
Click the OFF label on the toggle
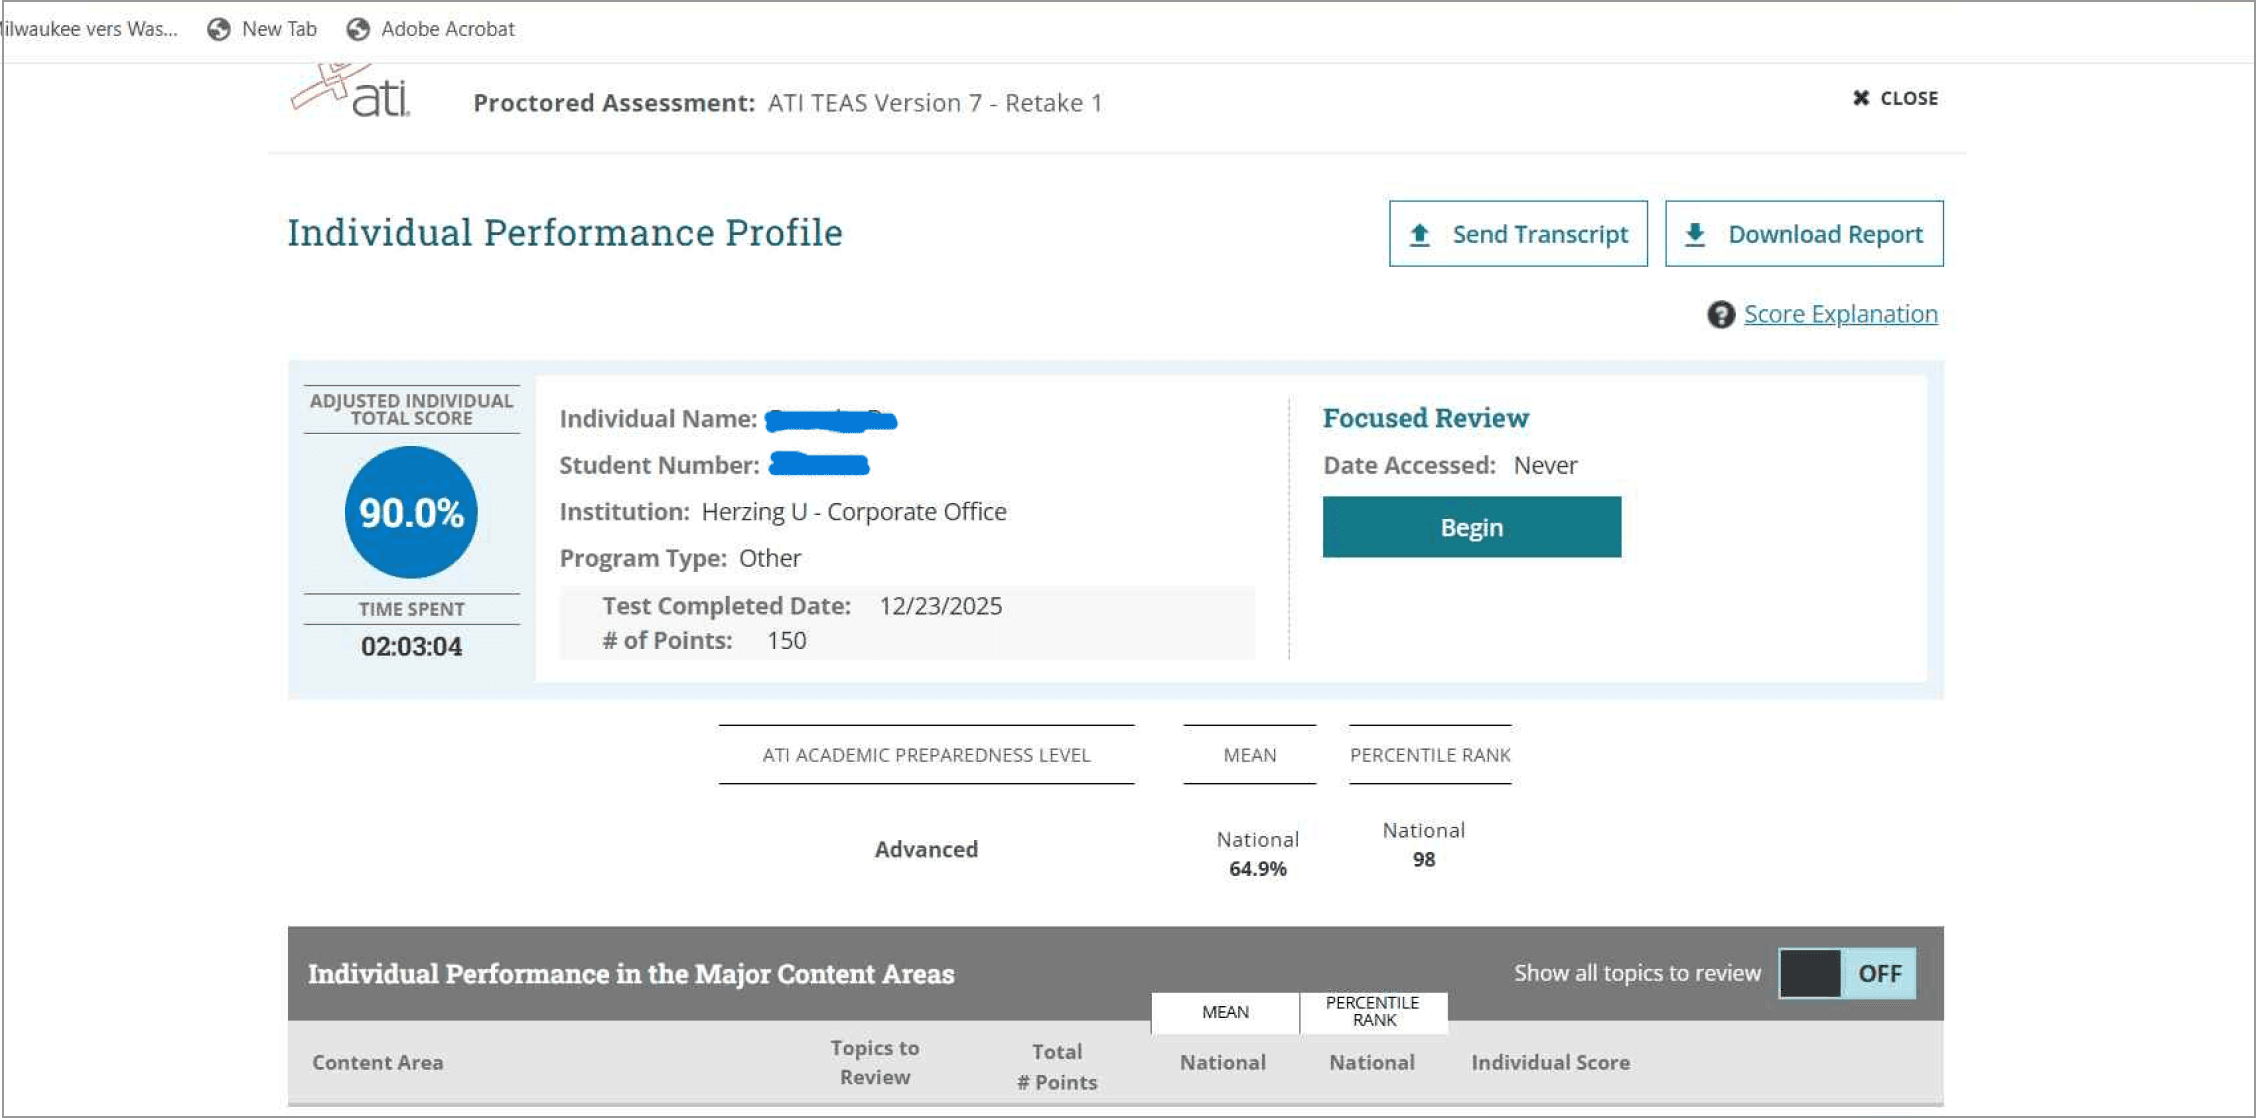coord(1879,973)
